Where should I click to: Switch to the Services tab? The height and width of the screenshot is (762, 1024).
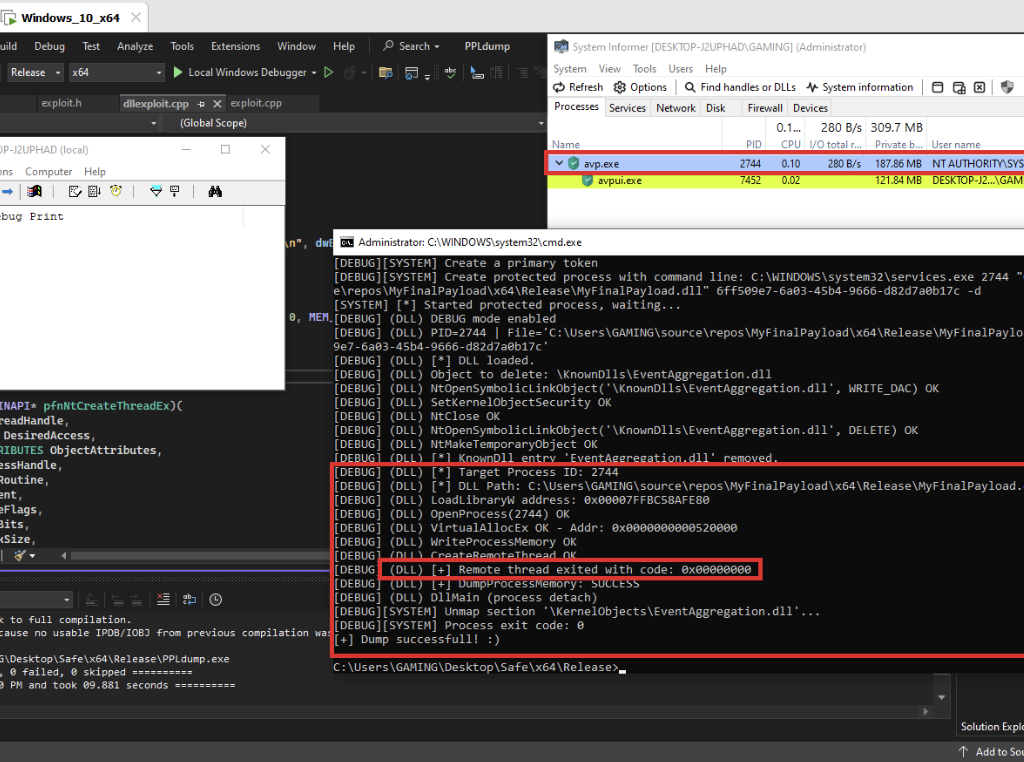[x=627, y=108]
